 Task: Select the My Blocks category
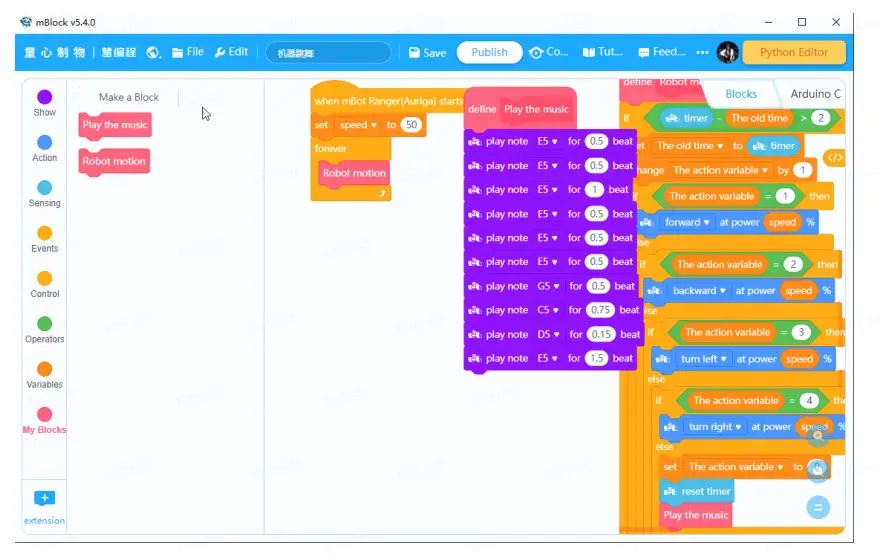44,421
